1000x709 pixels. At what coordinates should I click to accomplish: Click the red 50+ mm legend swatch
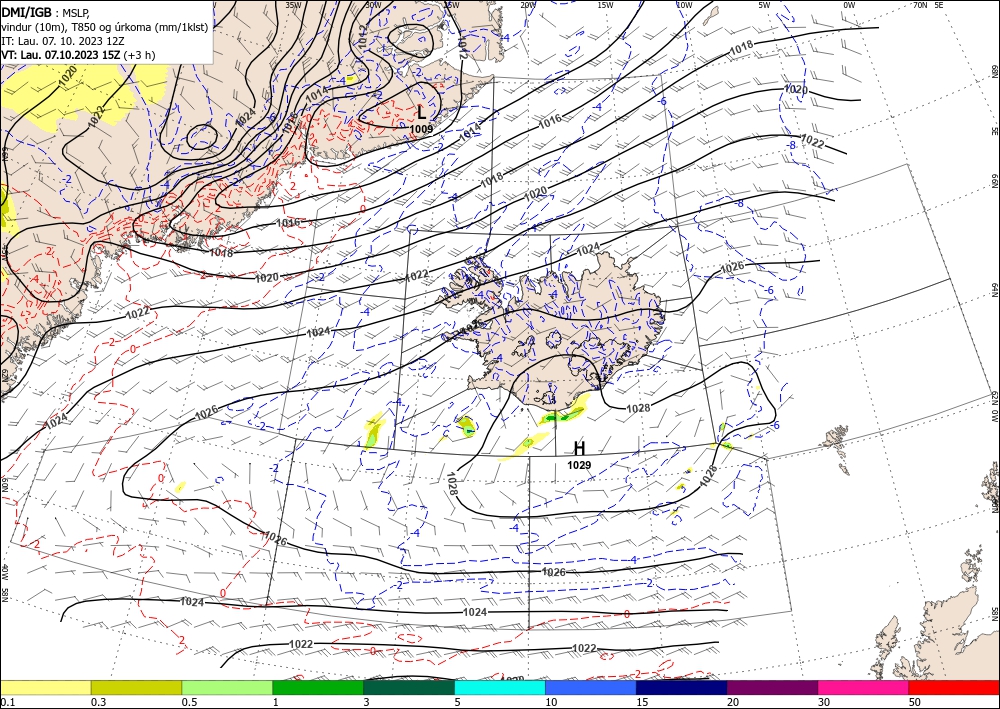click(954, 687)
